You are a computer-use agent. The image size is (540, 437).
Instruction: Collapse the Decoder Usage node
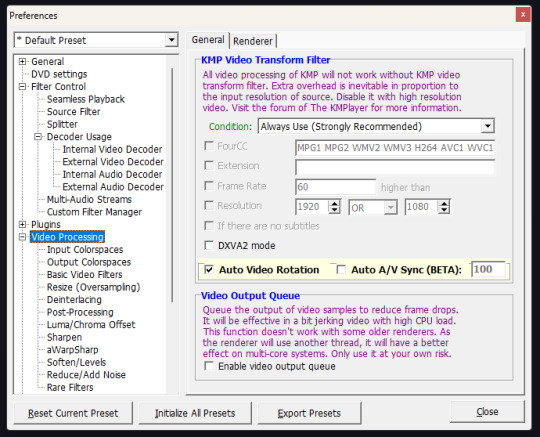click(38, 137)
